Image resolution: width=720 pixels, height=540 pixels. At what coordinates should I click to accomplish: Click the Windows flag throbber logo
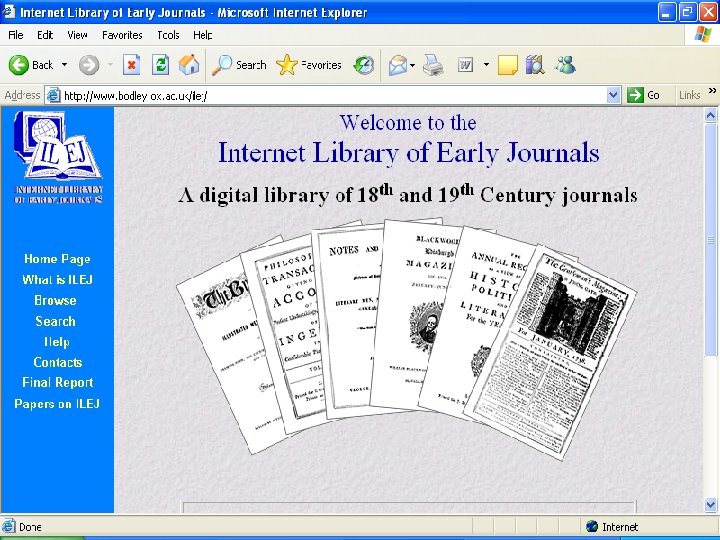click(x=703, y=34)
